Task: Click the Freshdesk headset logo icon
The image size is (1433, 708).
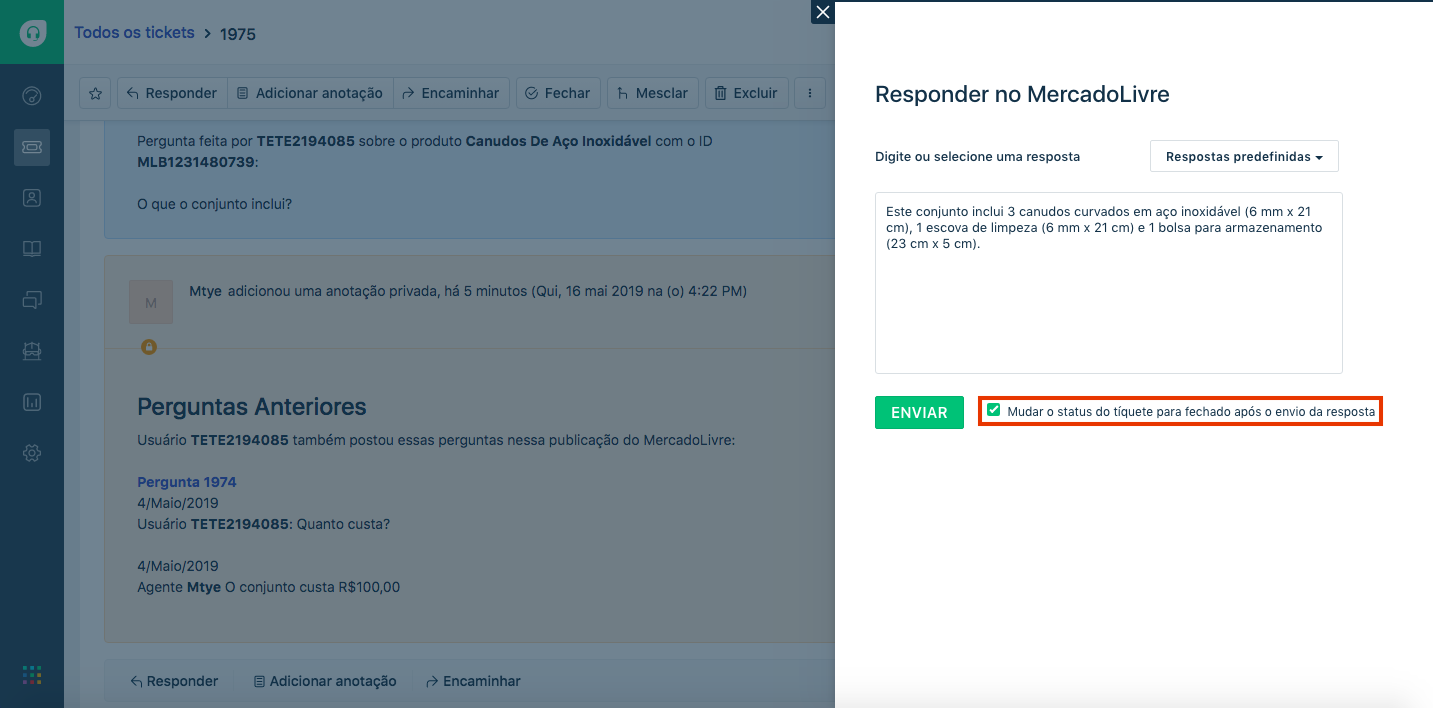Action: (32, 32)
